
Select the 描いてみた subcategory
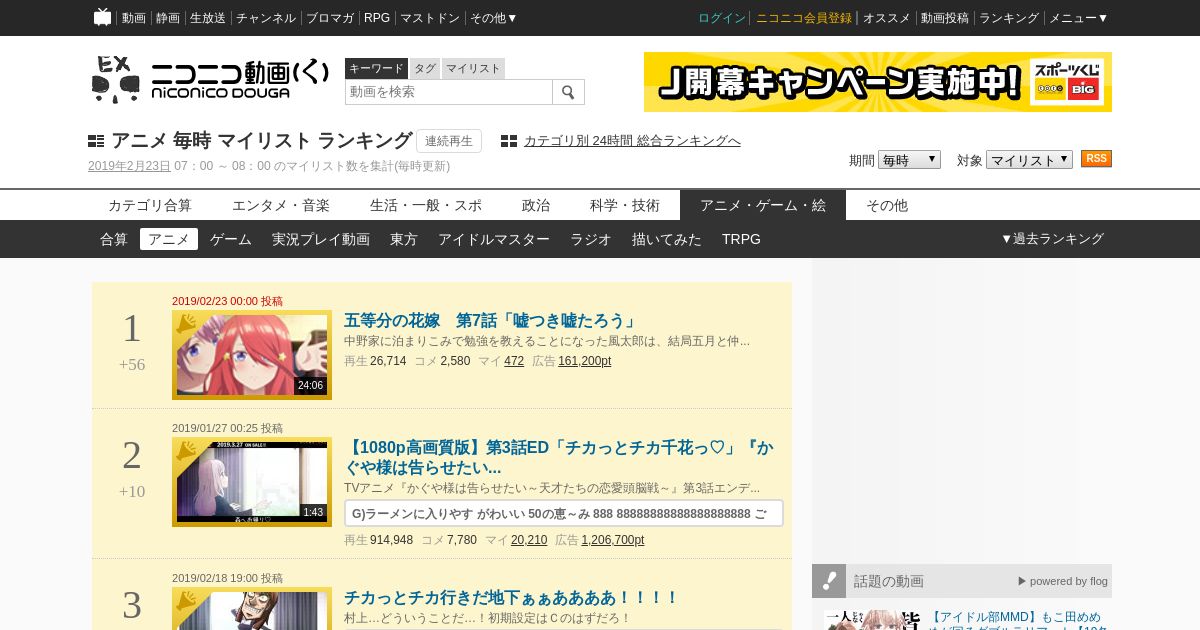(667, 239)
